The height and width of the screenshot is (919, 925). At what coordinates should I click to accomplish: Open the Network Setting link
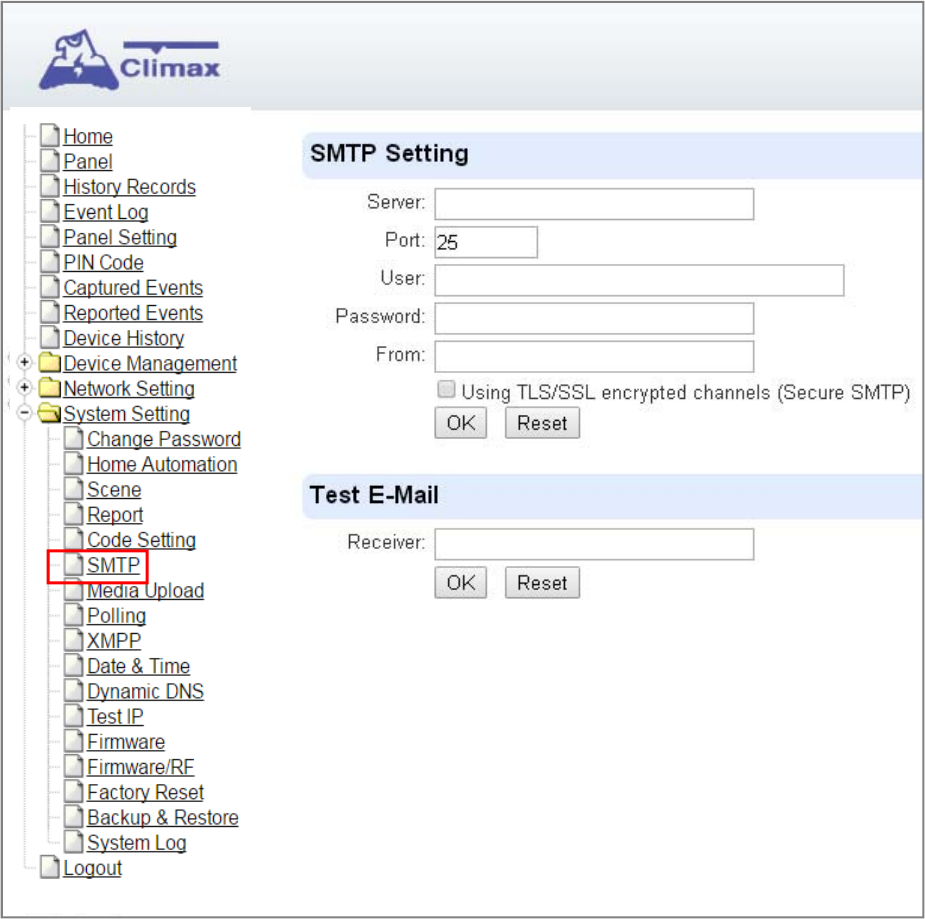(x=129, y=389)
